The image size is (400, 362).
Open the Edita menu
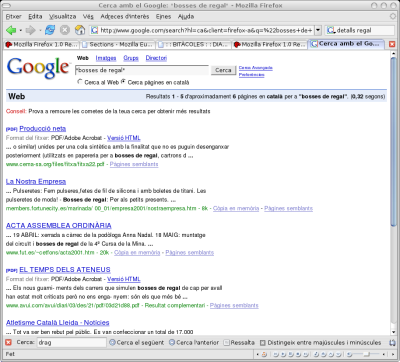[x=35, y=16]
